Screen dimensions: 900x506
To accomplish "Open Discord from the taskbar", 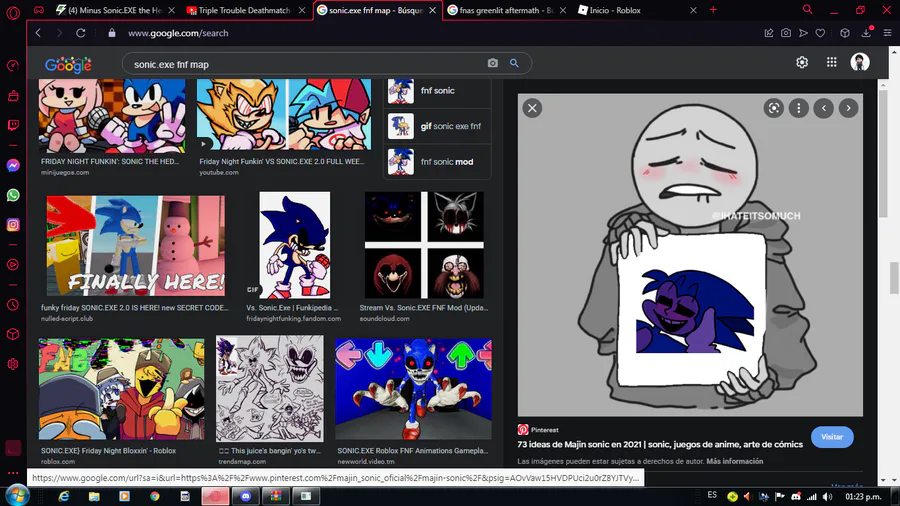I will click(246, 496).
